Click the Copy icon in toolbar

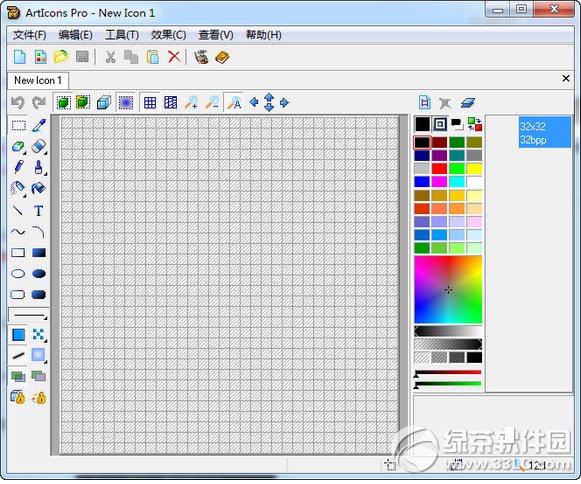click(x=131, y=57)
